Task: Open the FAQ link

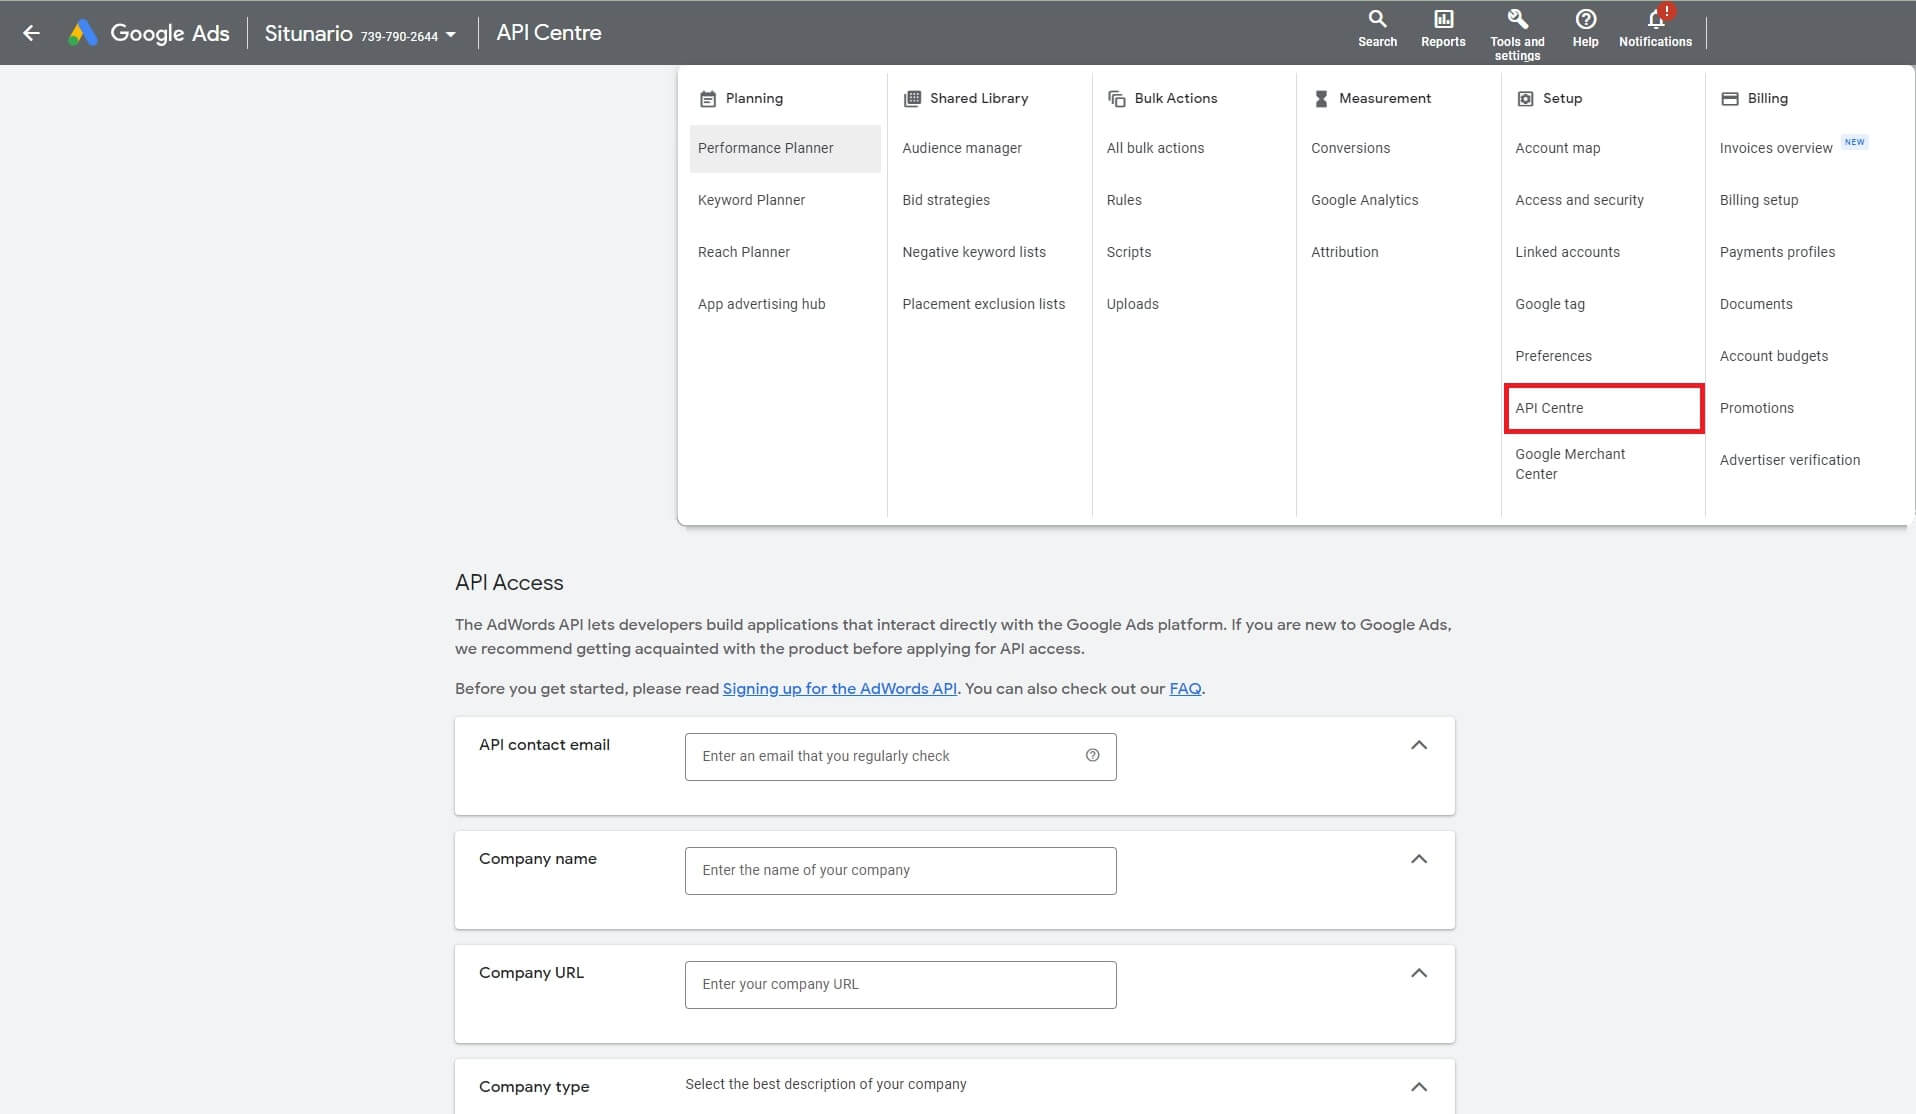Action: (x=1185, y=689)
